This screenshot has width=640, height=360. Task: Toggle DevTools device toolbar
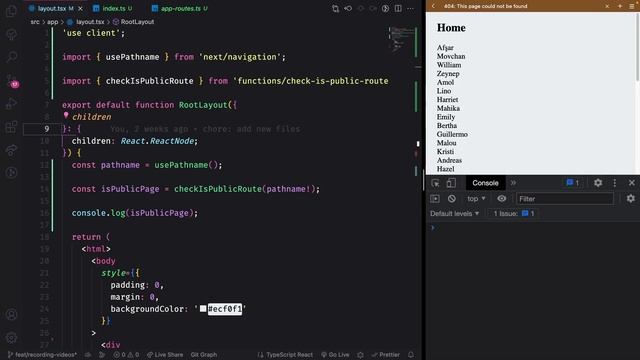(451, 183)
